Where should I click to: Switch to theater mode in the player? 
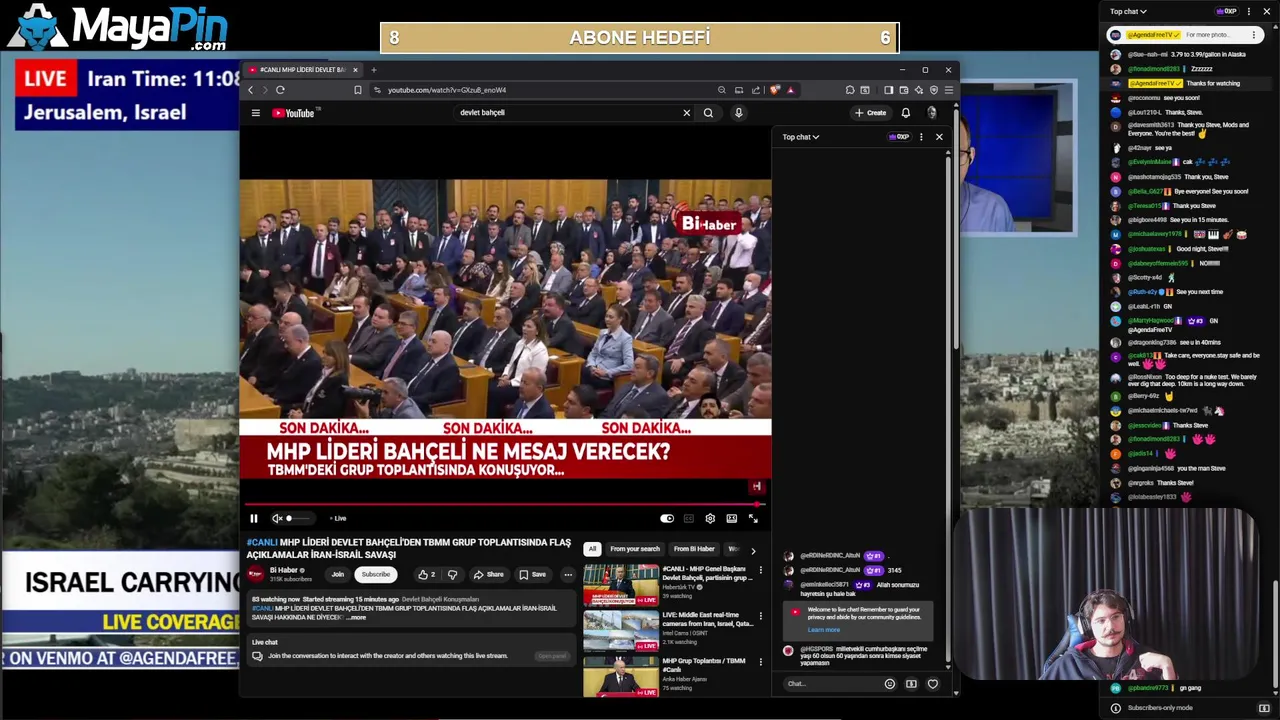[732, 518]
